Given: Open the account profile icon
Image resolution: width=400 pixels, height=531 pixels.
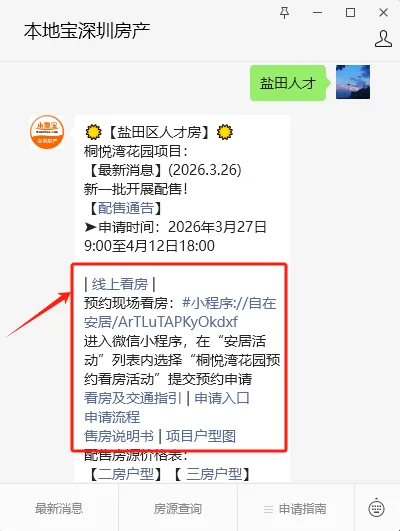Looking at the screenshot, I should (x=383, y=39).
